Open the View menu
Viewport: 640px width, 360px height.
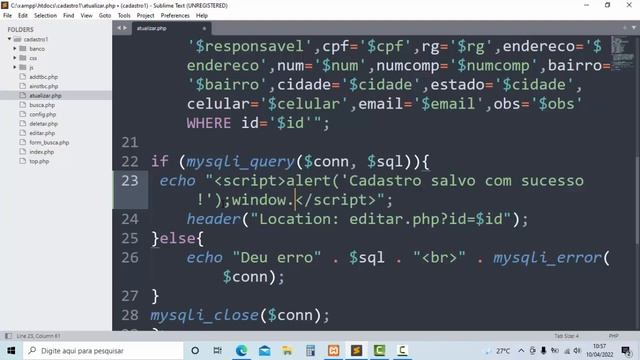coord(87,16)
